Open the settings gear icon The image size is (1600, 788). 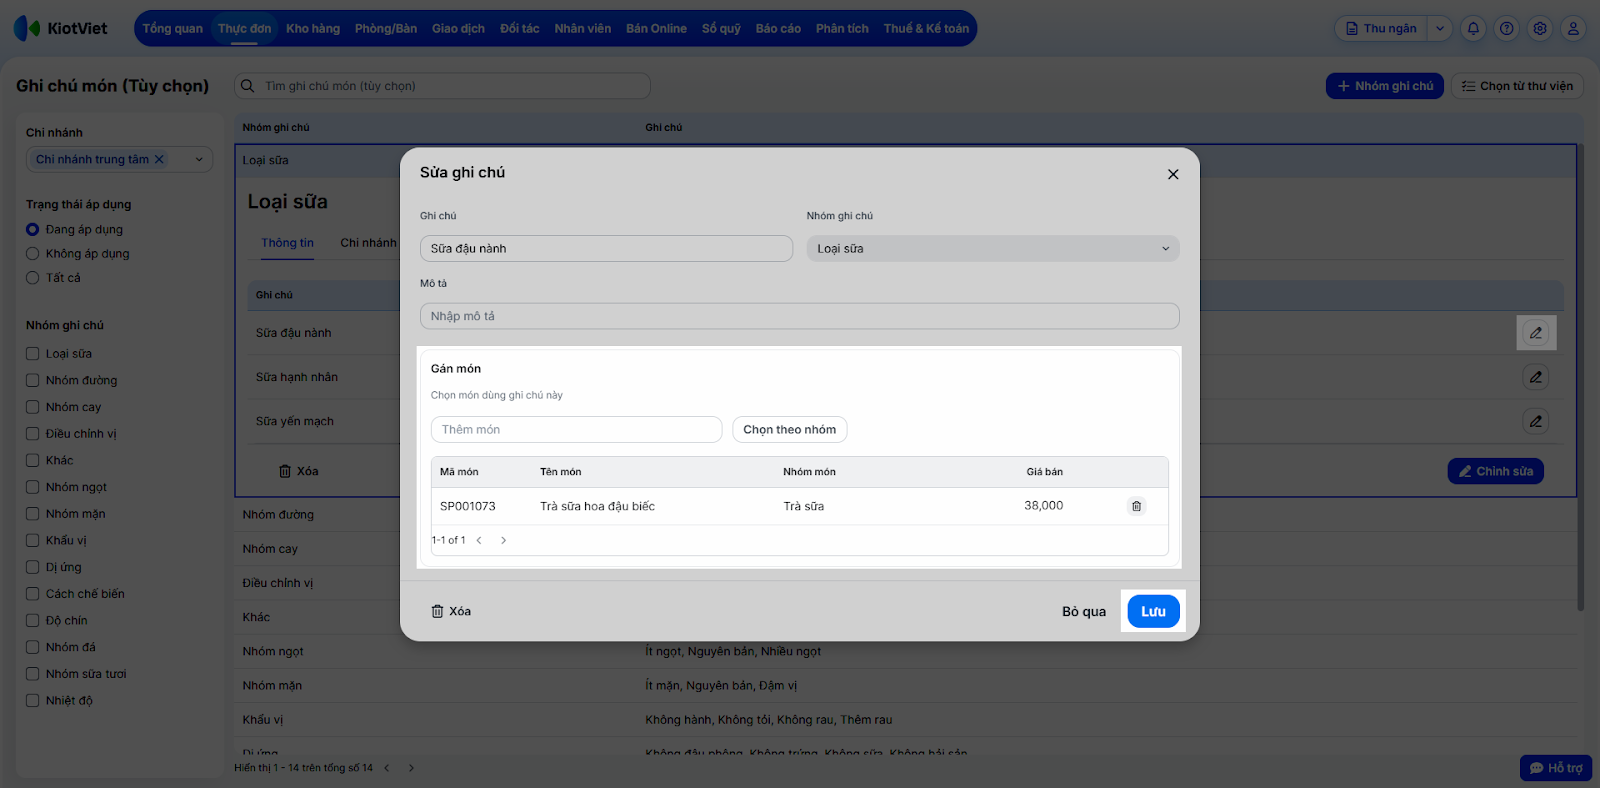[x=1540, y=29]
